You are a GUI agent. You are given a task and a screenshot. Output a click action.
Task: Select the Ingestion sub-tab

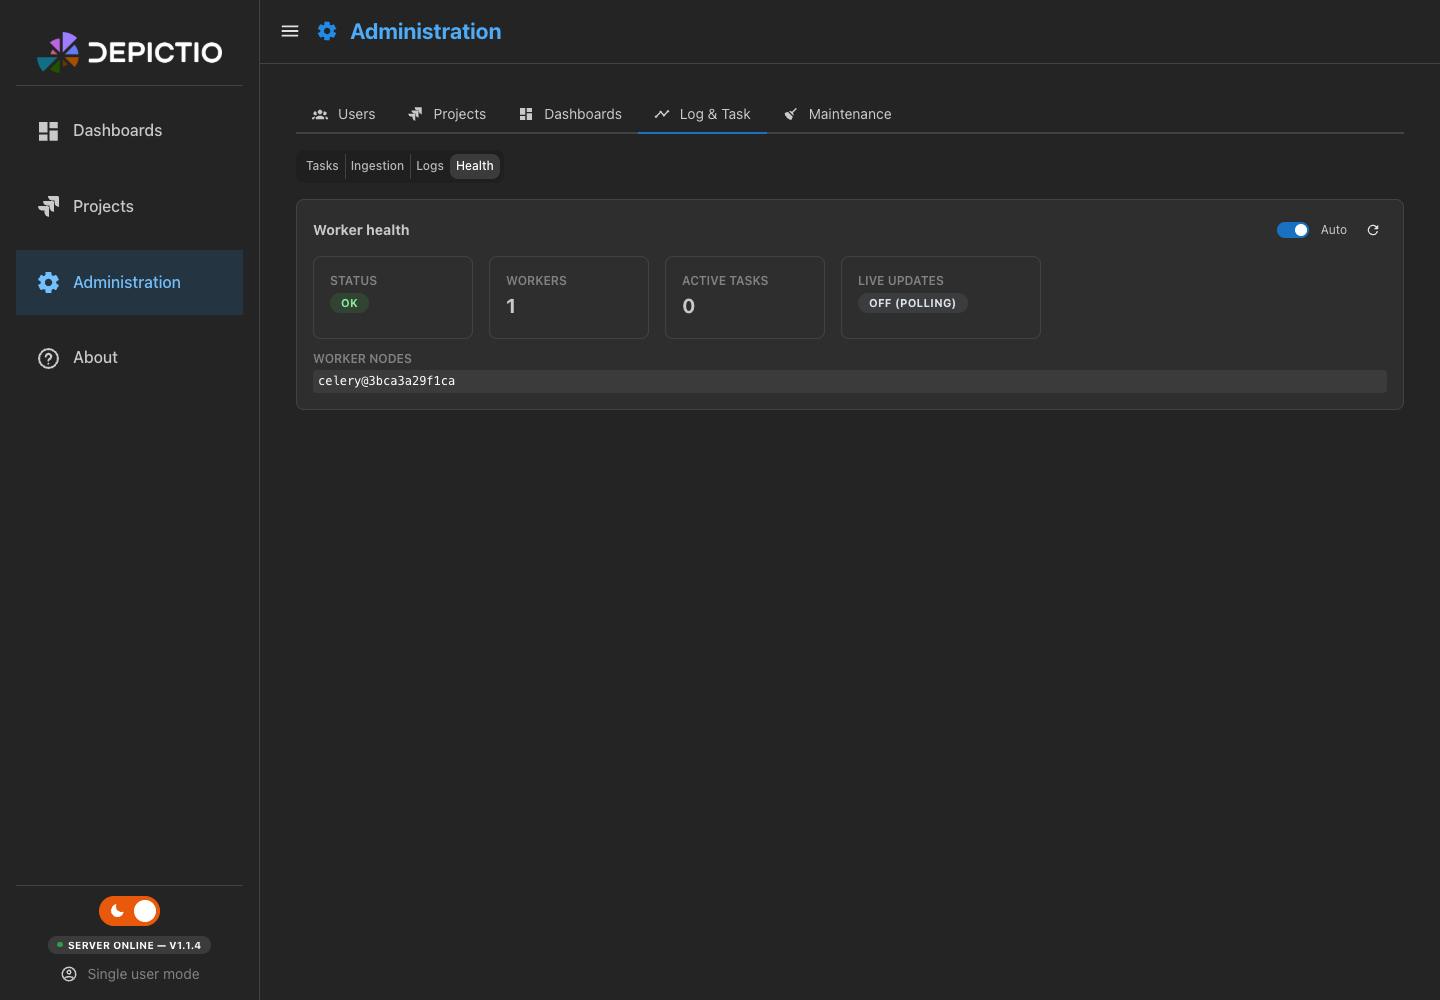[x=377, y=166]
